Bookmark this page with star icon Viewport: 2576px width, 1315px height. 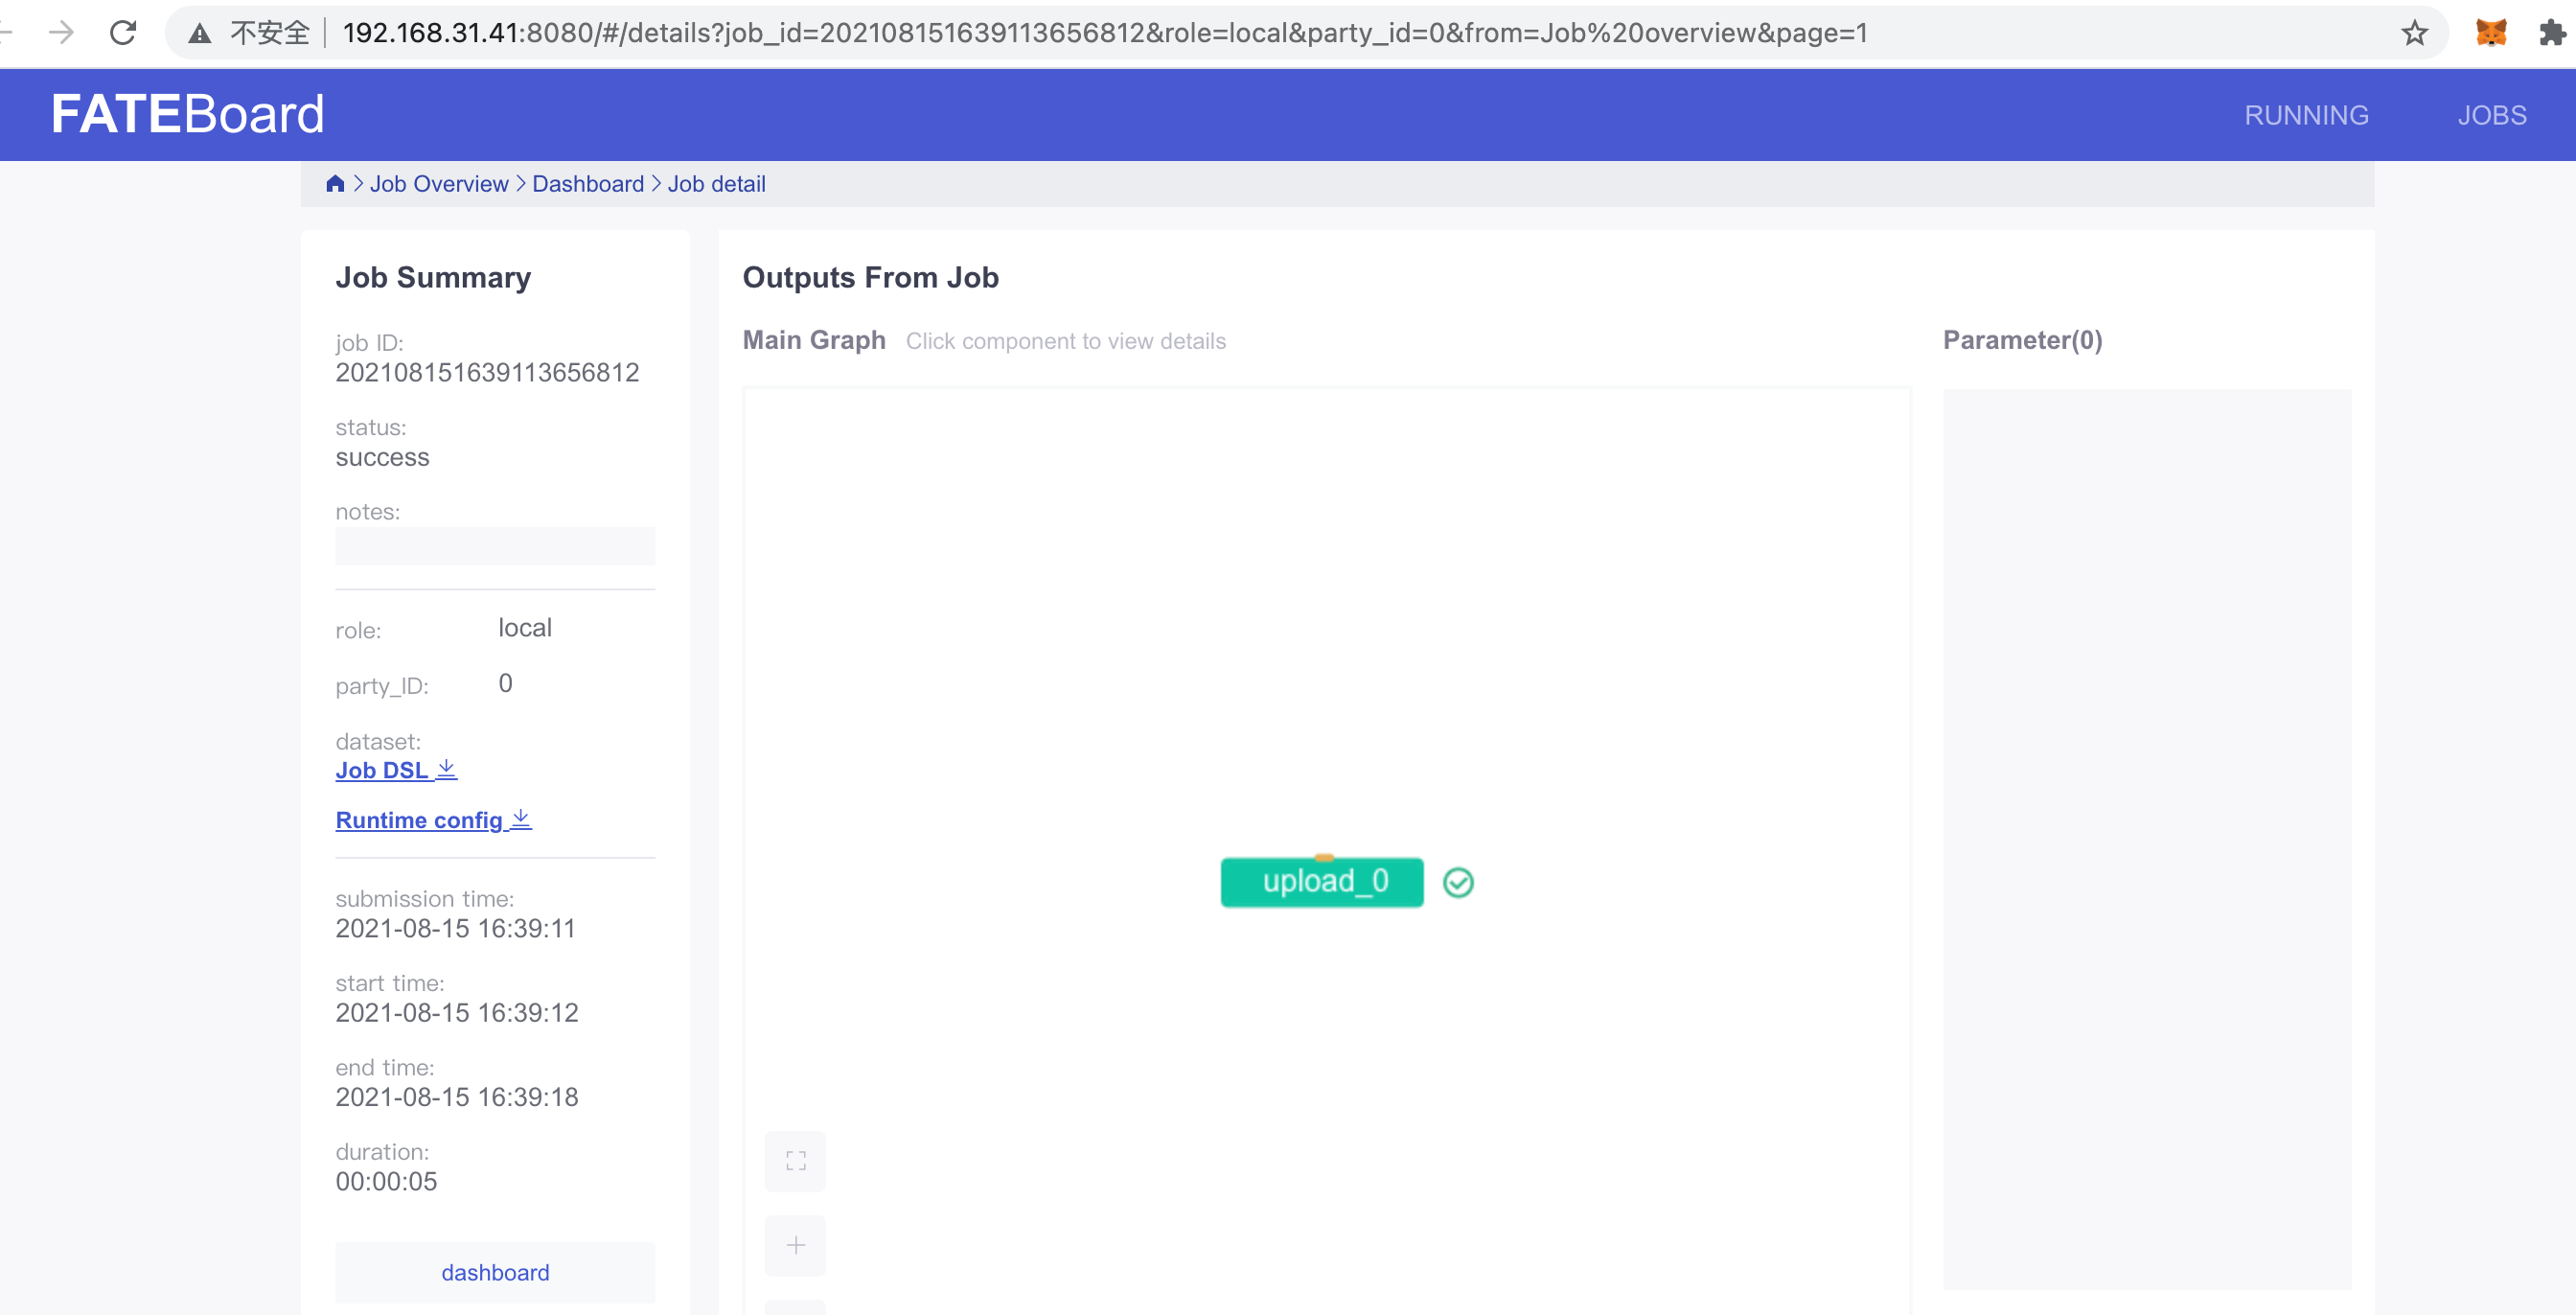tap(2414, 33)
